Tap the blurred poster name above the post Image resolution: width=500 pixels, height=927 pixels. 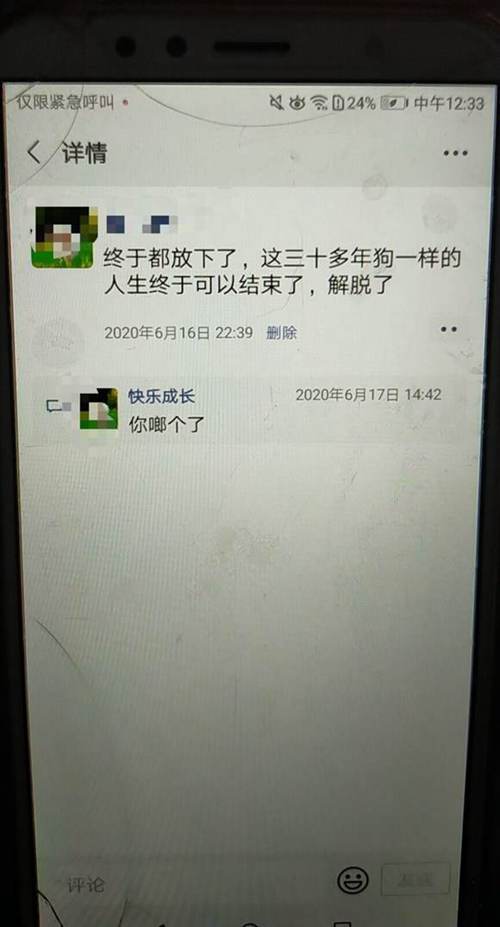(x=142, y=223)
